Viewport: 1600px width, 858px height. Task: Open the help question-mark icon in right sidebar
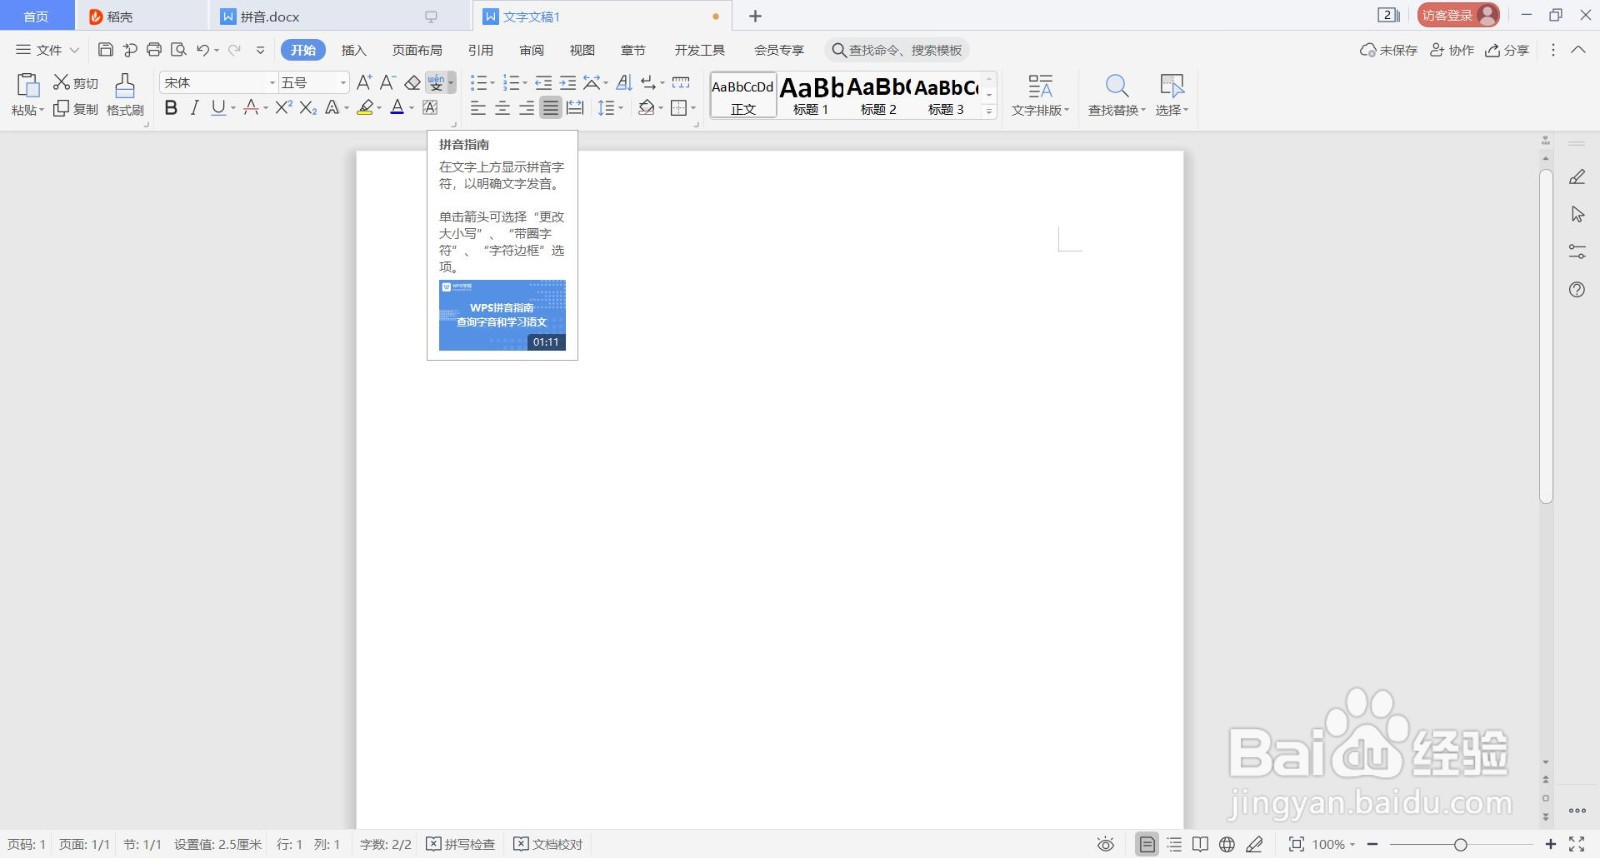pyautogui.click(x=1577, y=290)
